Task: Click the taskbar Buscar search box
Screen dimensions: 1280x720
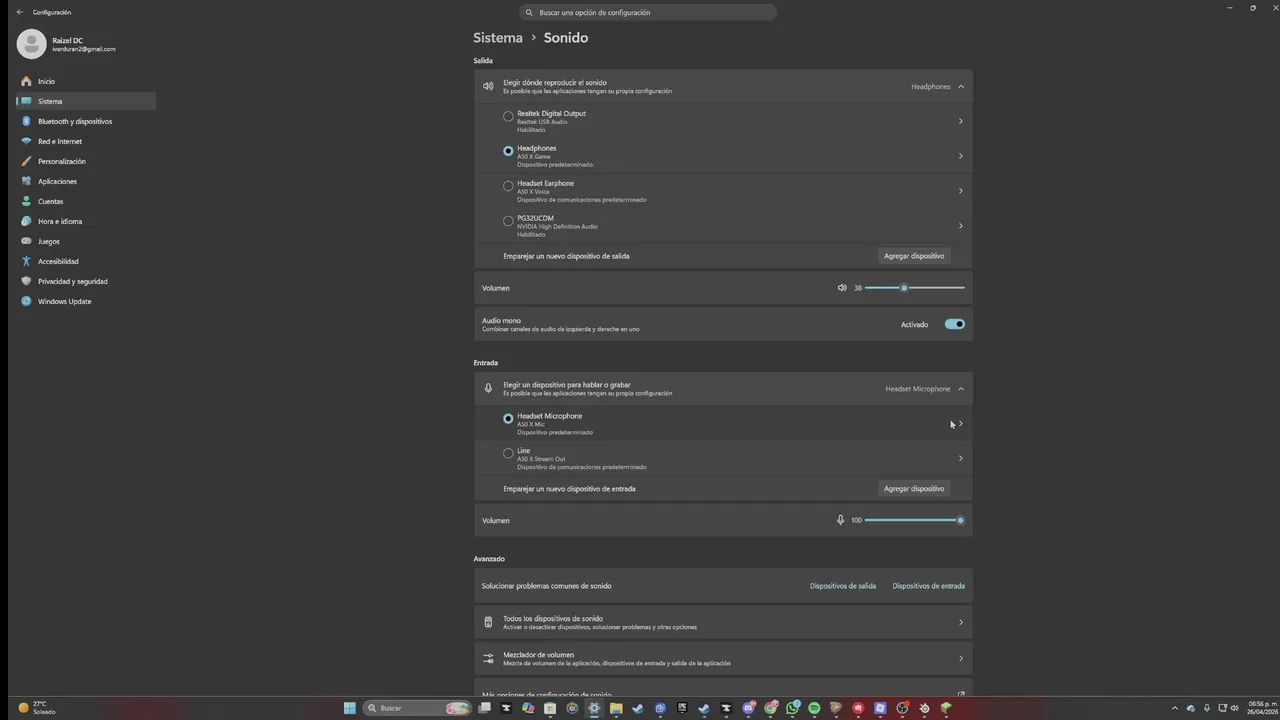Action: 416,708
